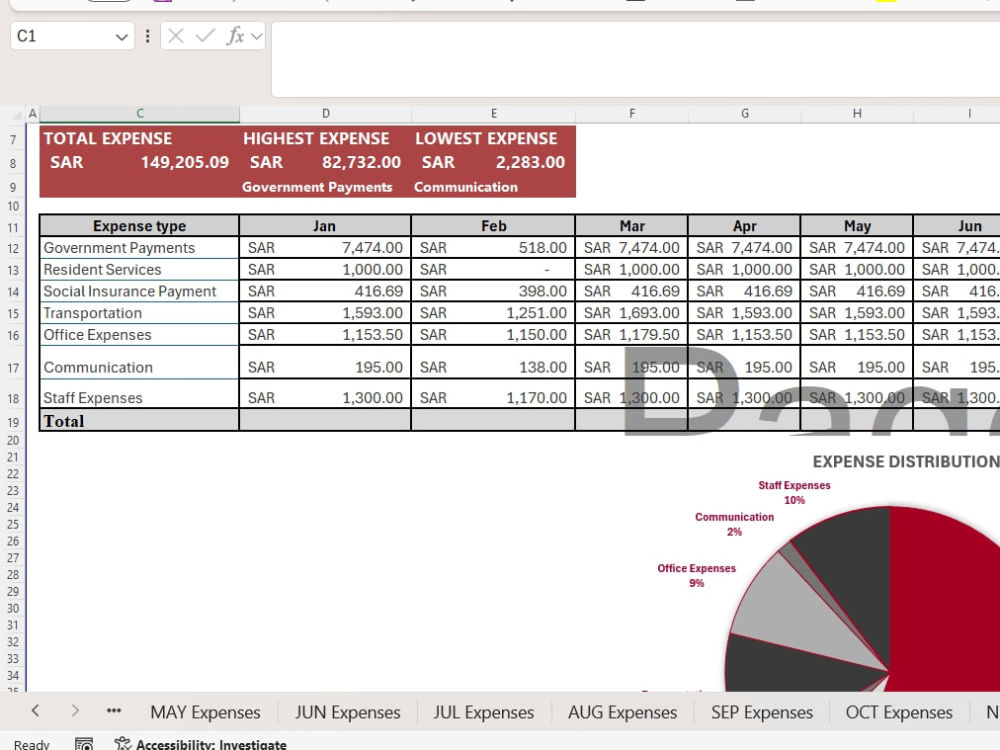Select Feb Government Payments value 518.00
1000x750 pixels.
(494, 247)
